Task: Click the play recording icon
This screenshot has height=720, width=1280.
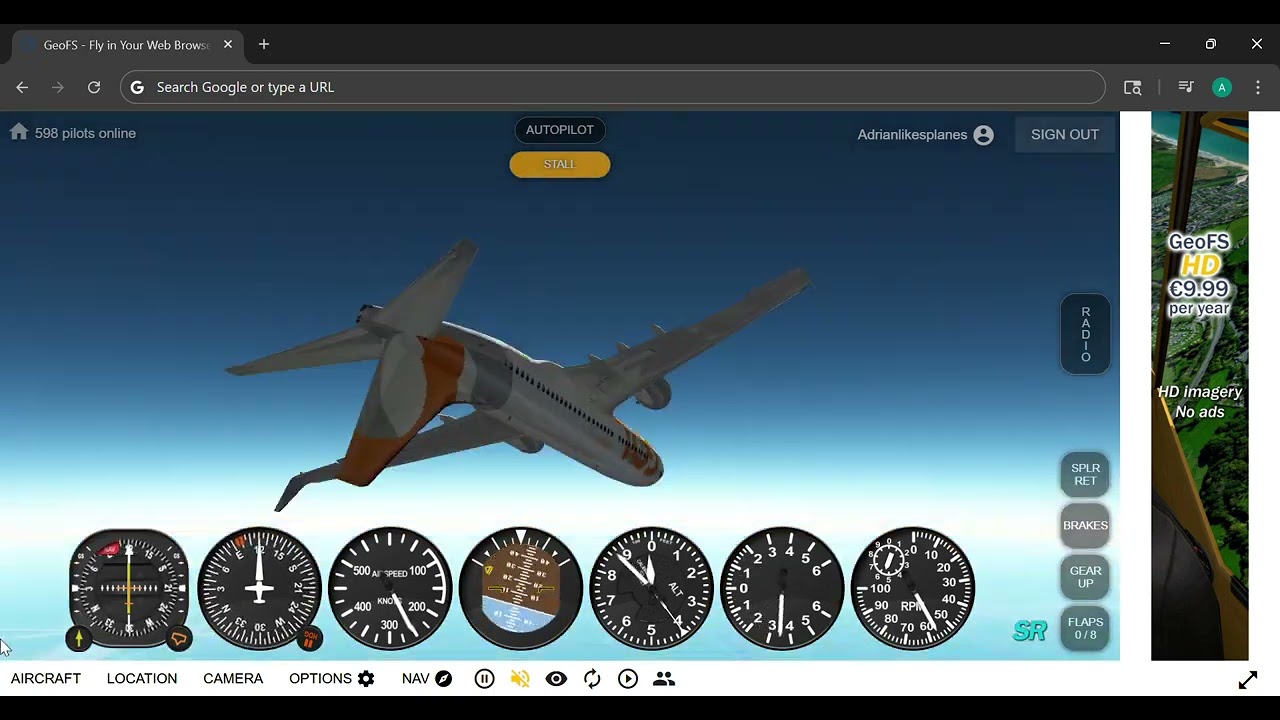Action: click(x=628, y=679)
